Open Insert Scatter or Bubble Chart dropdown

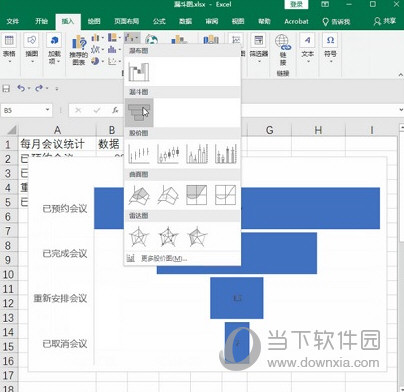pos(114,61)
